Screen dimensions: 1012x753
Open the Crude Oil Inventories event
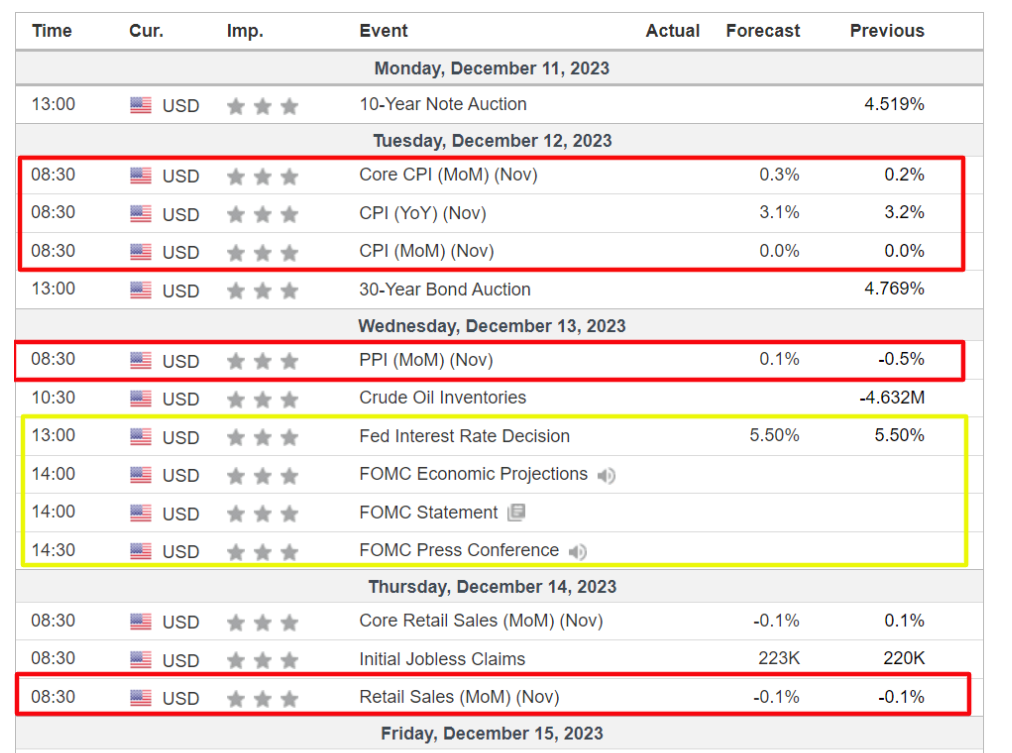tap(442, 398)
